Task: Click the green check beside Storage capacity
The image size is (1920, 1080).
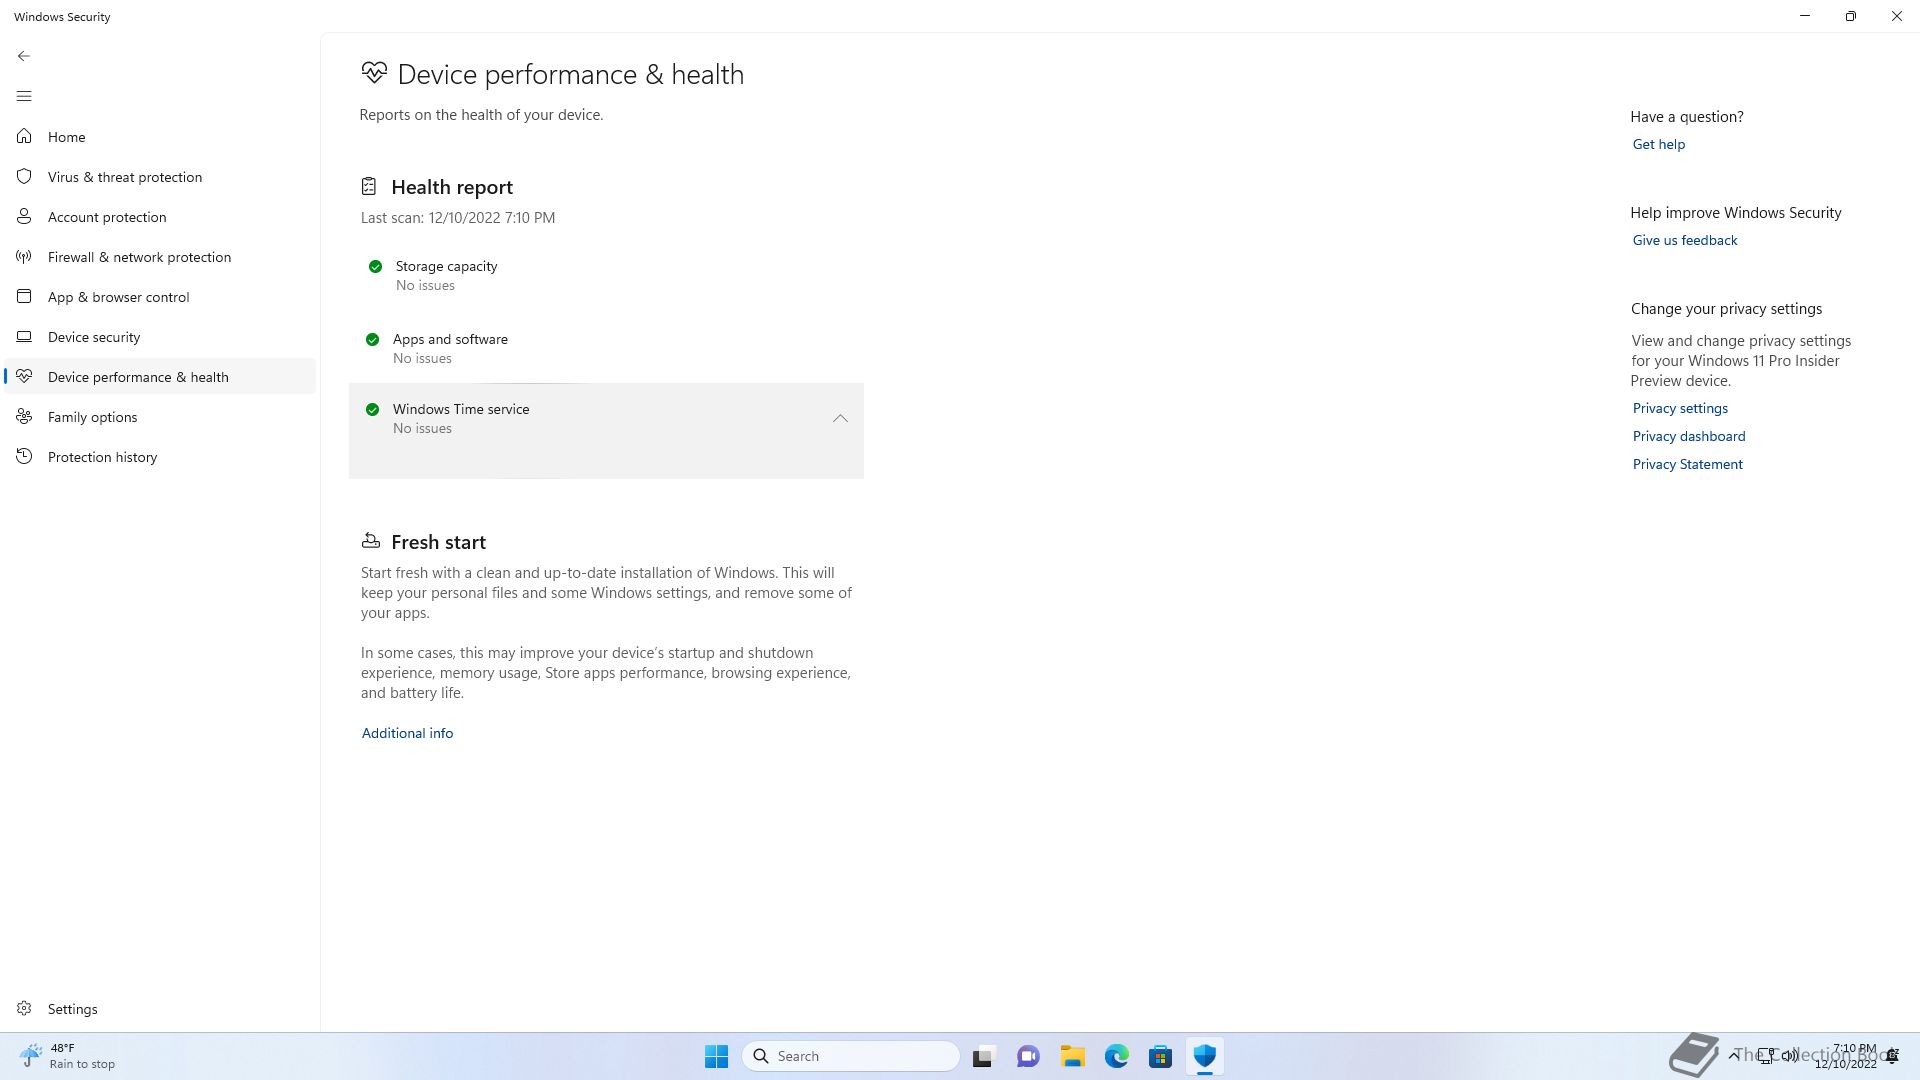Action: point(375,266)
